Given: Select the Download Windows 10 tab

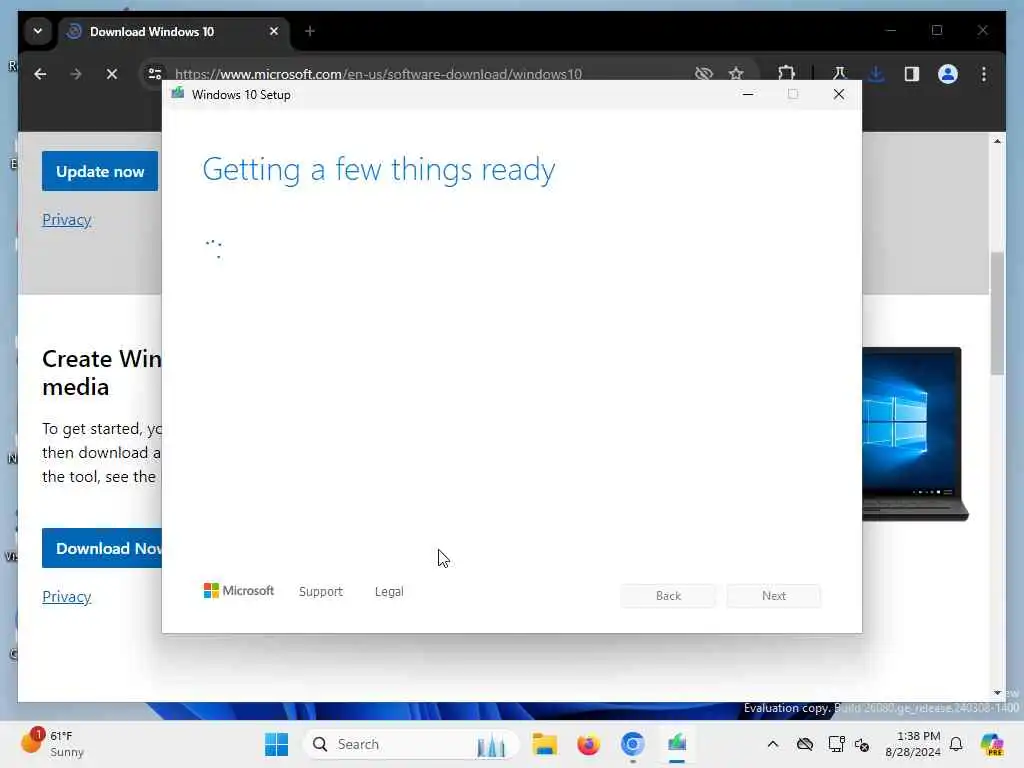Looking at the screenshot, I should coord(174,31).
